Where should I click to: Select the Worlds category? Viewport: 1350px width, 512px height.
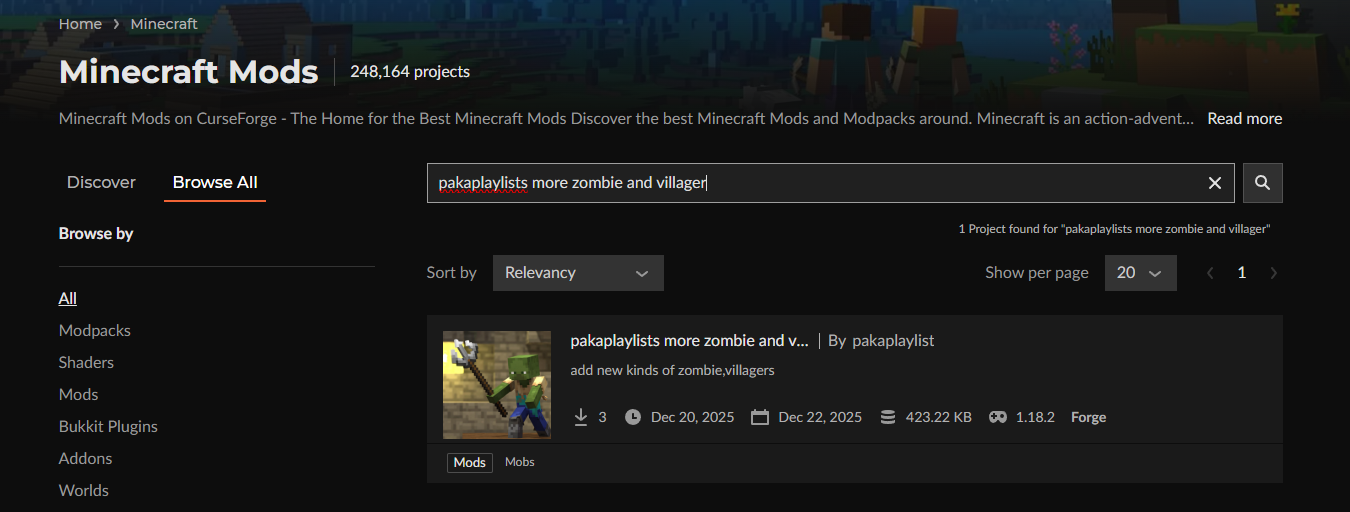[84, 490]
